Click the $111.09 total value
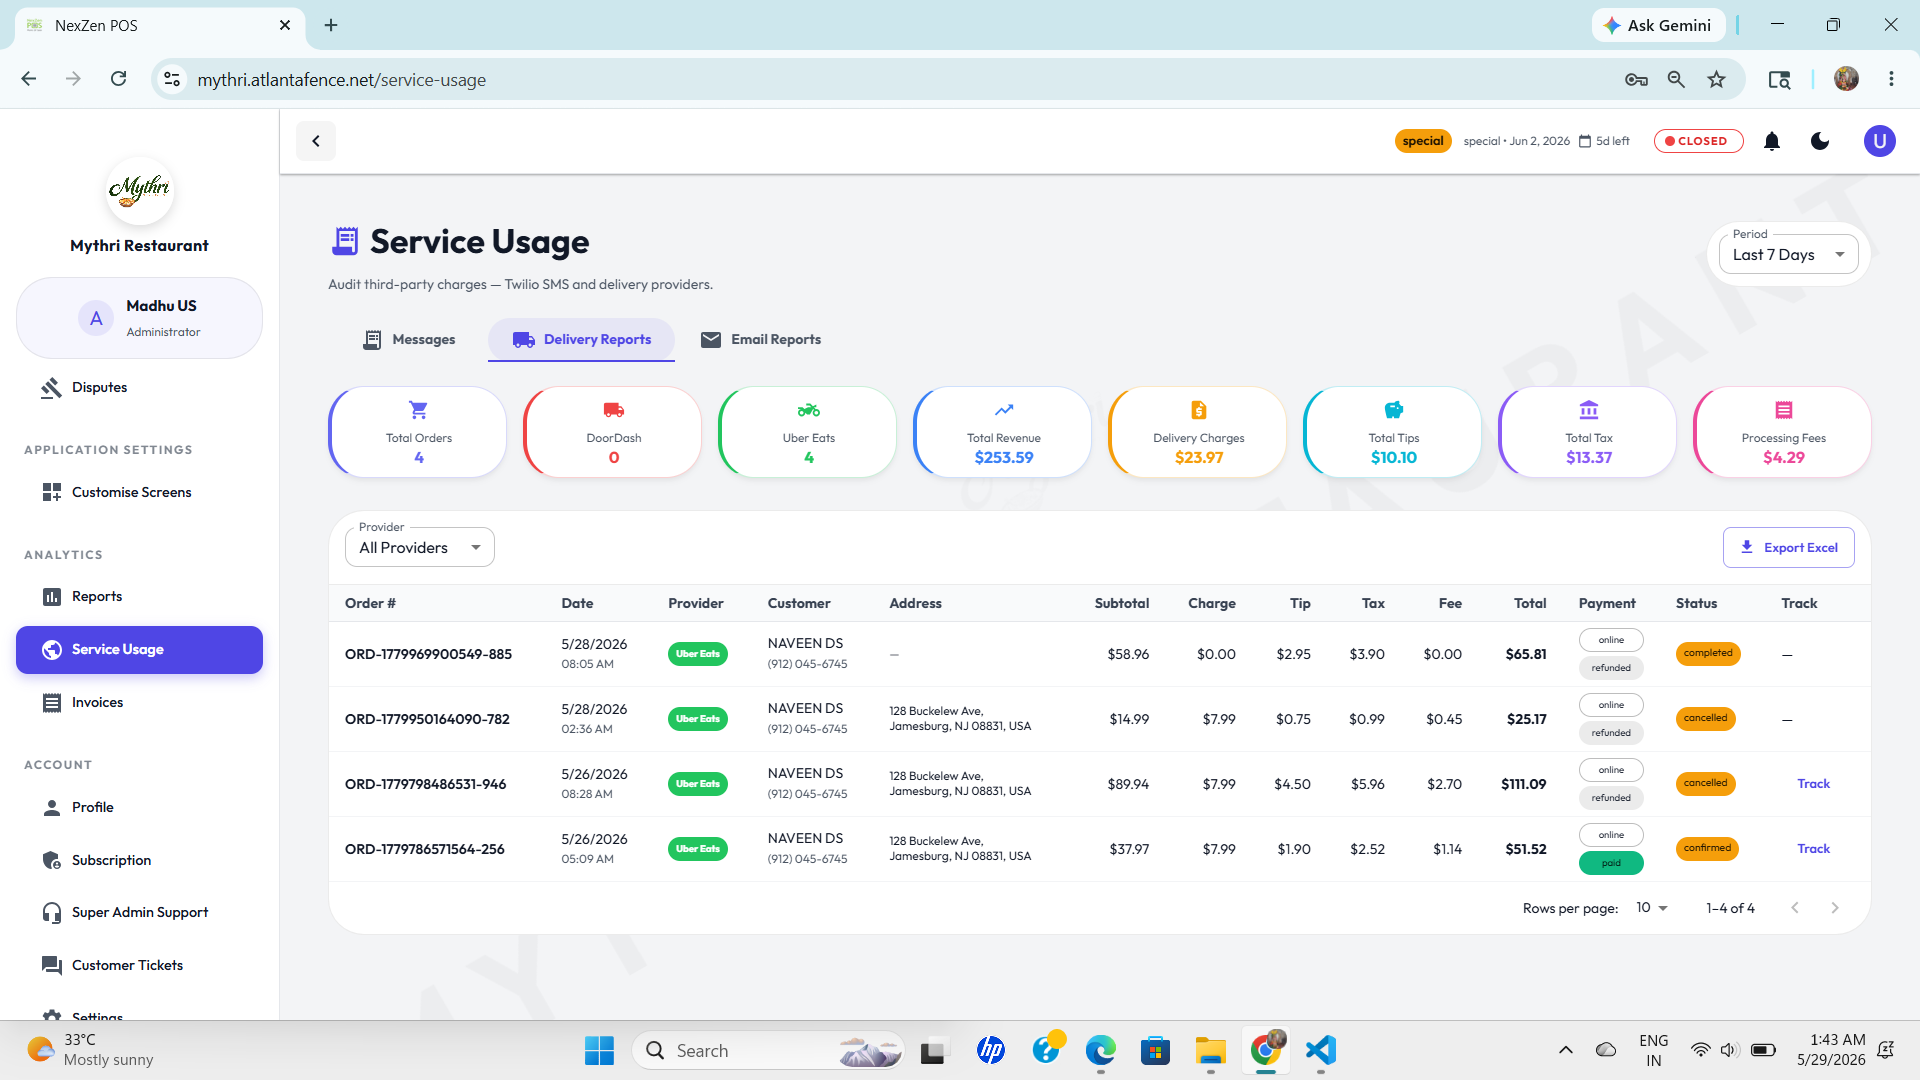 (x=1523, y=784)
